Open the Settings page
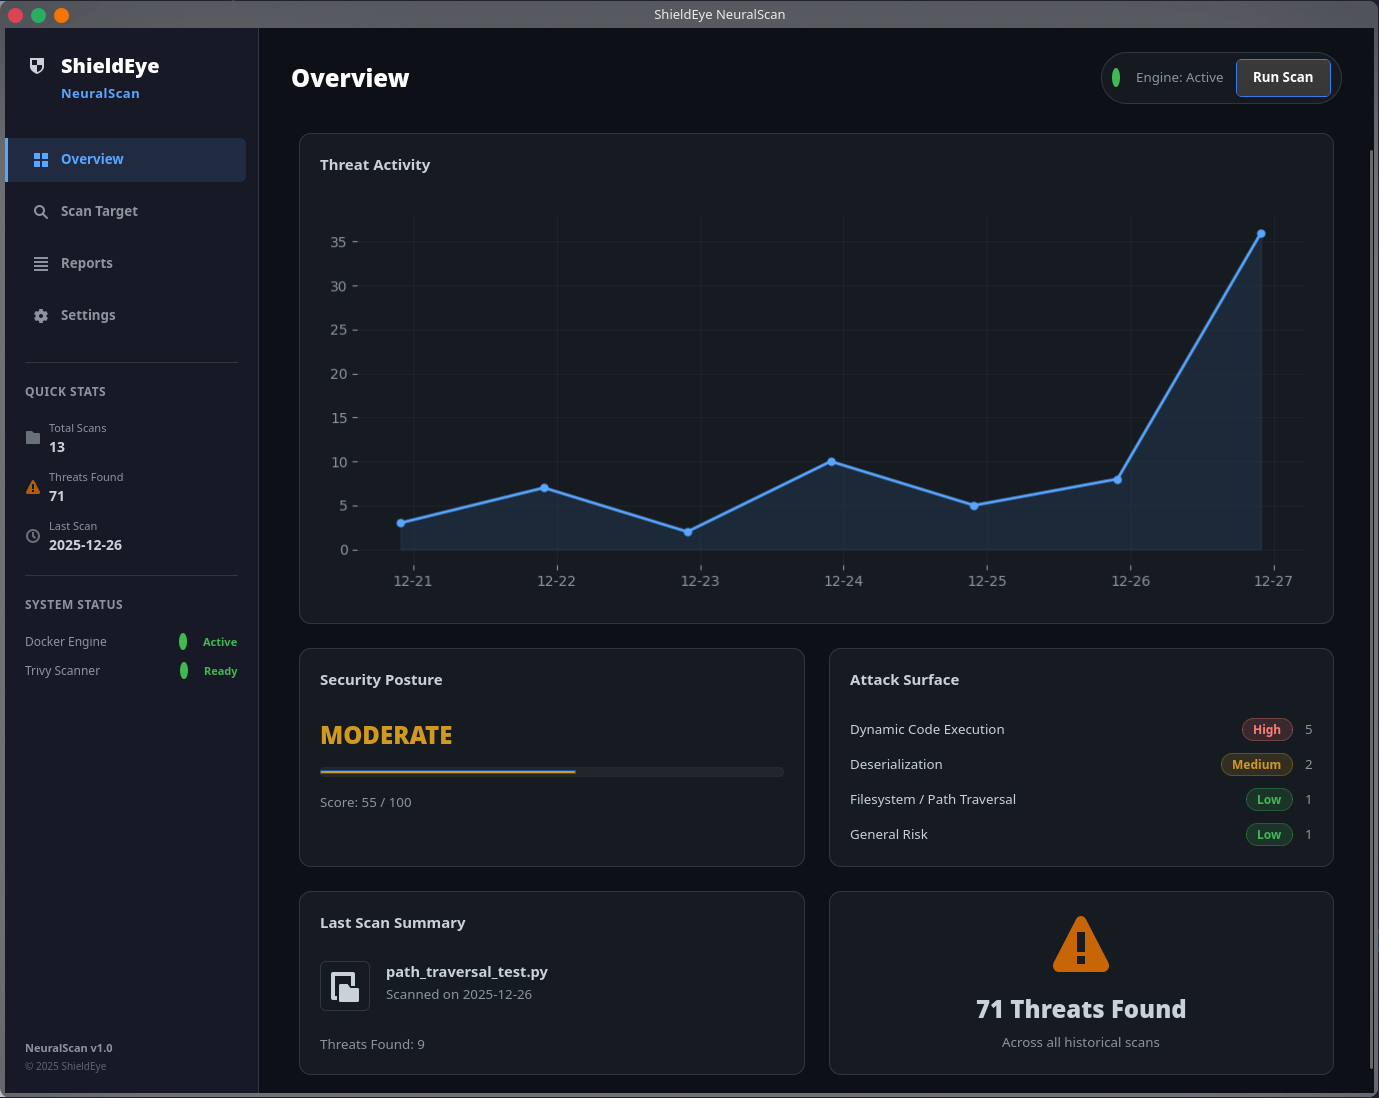 click(x=126, y=316)
